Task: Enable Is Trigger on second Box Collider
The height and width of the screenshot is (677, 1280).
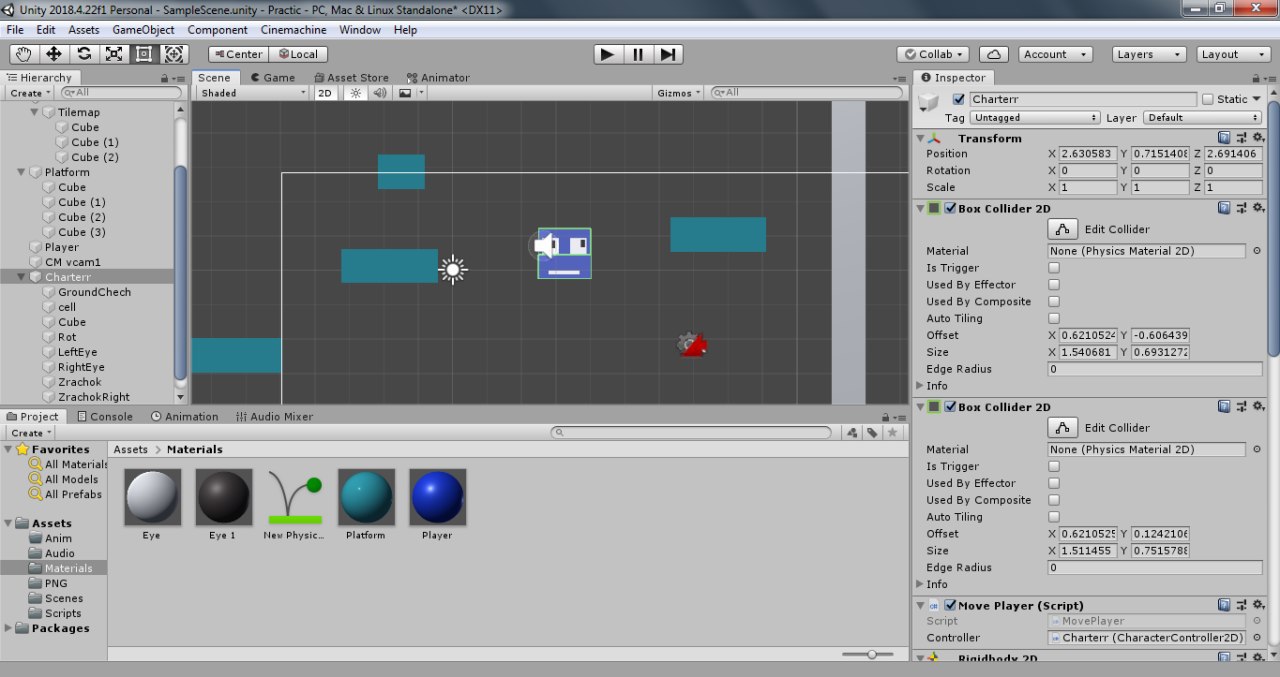Action: (1054, 466)
